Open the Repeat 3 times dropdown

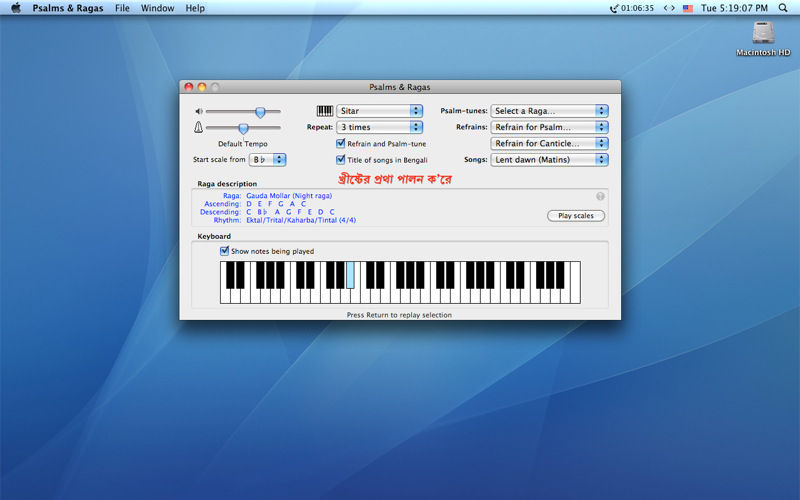(380, 127)
